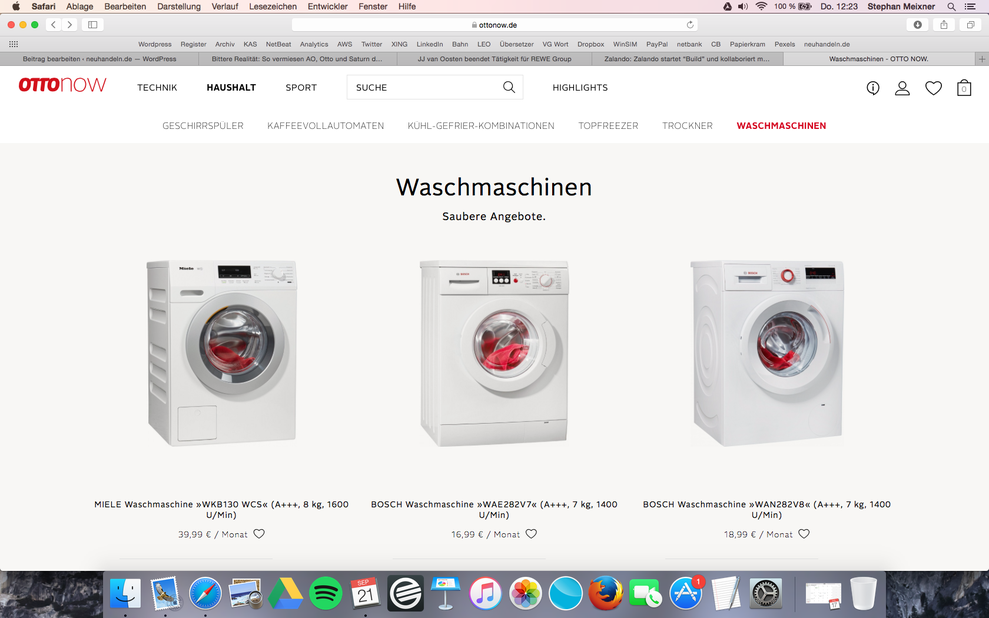Open the Top Sites grid icon
This screenshot has width=989, height=618.
click(x=13, y=44)
